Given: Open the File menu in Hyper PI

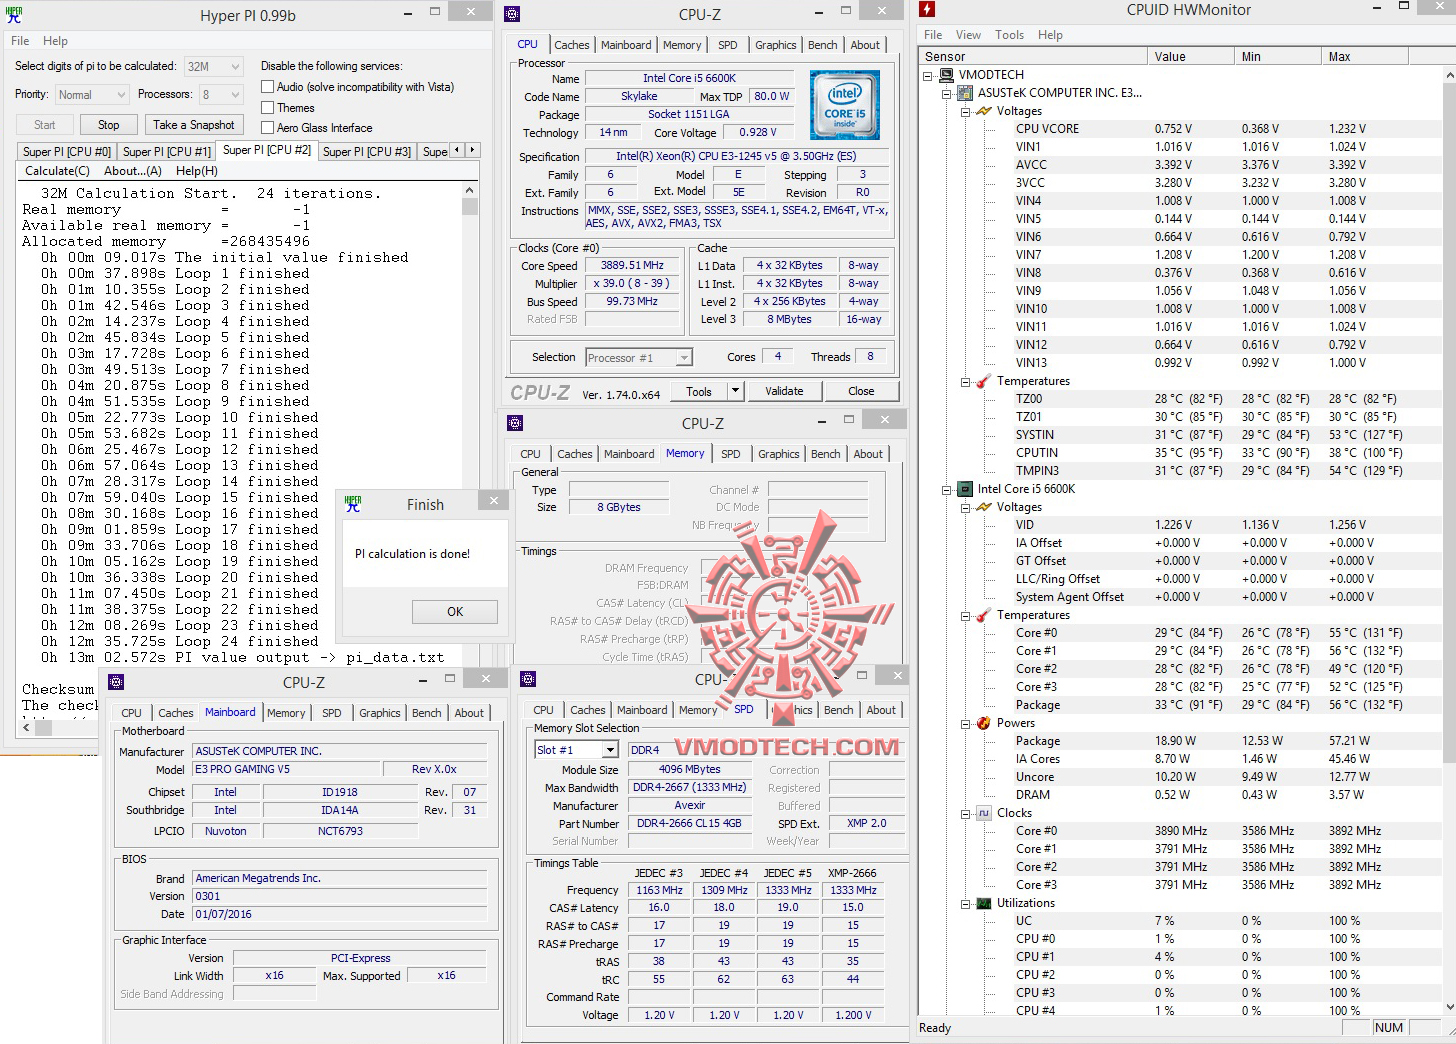Looking at the screenshot, I should point(20,41).
